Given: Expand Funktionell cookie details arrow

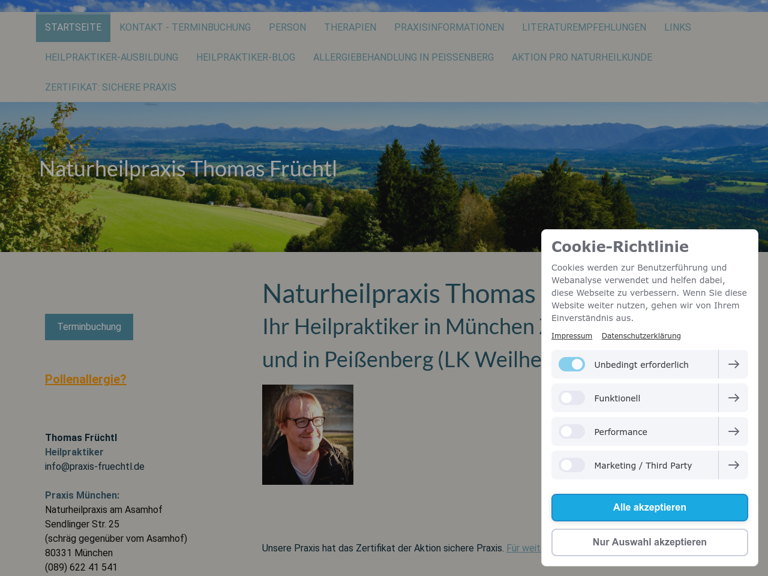Looking at the screenshot, I should (x=733, y=398).
